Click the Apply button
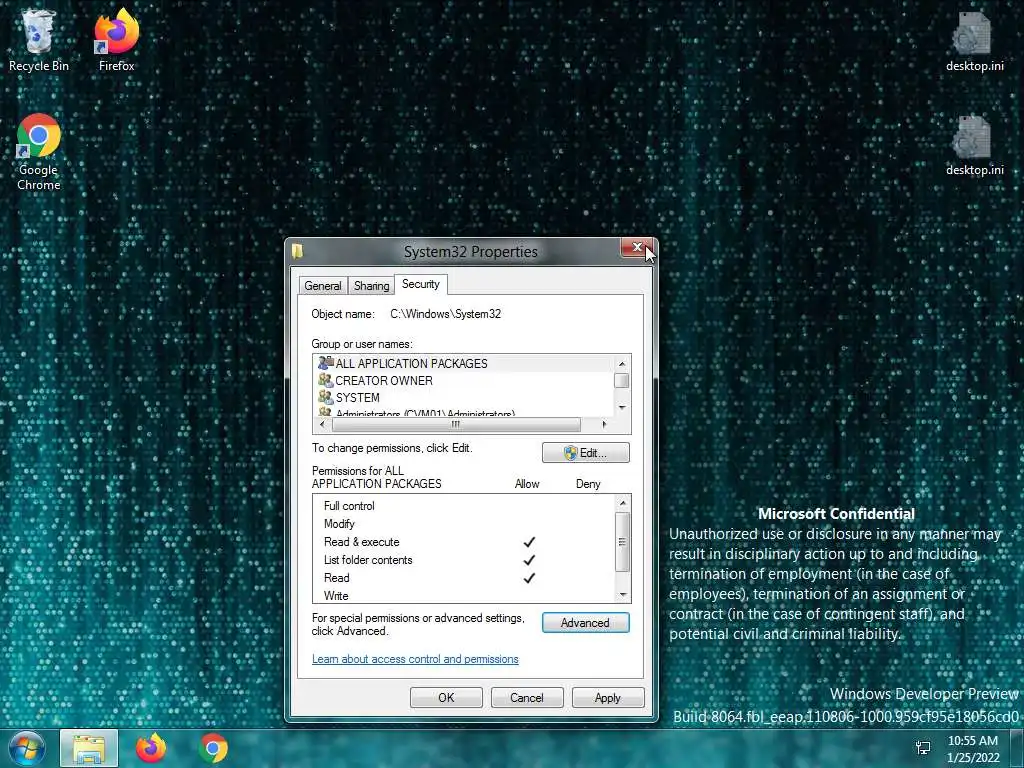 click(x=607, y=697)
